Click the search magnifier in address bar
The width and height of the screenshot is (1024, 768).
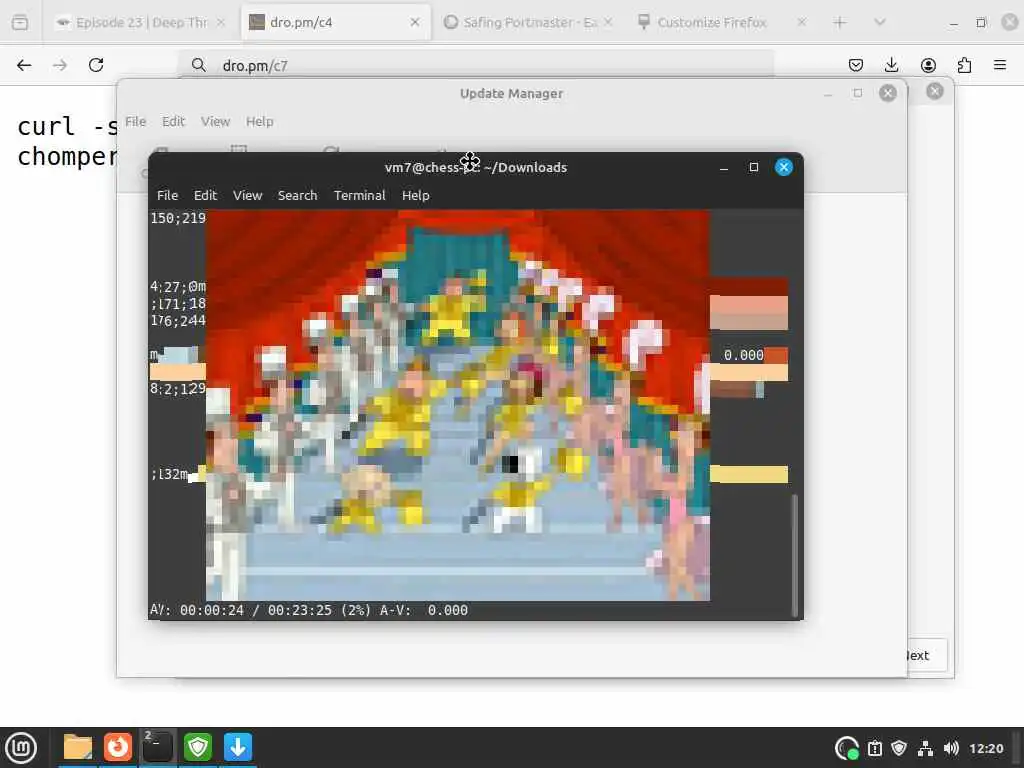tap(199, 65)
